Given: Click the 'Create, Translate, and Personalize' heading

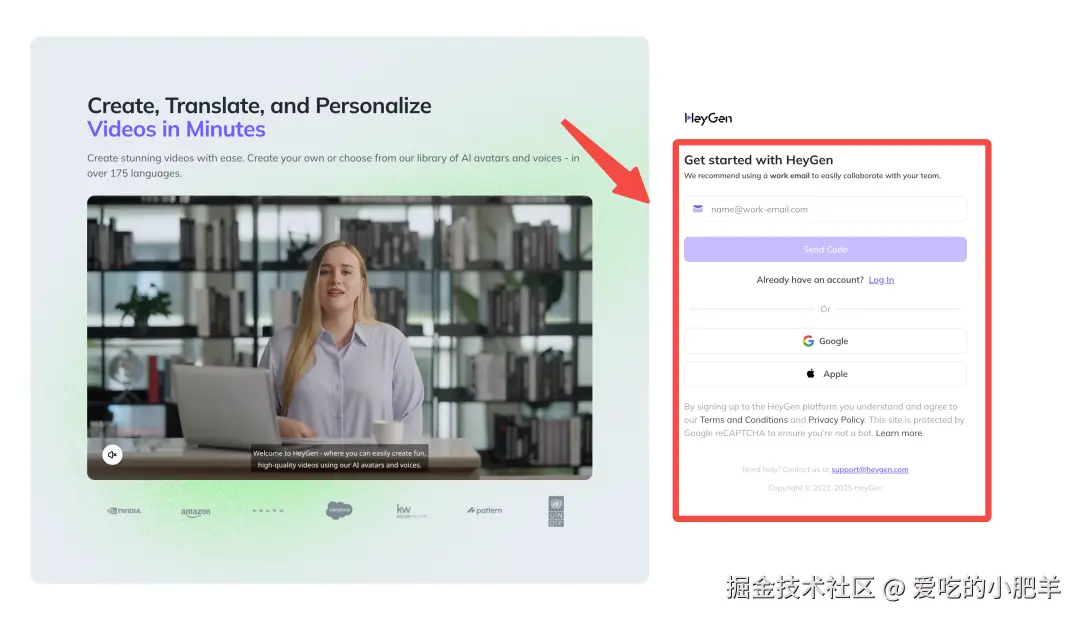Looking at the screenshot, I should (259, 105).
